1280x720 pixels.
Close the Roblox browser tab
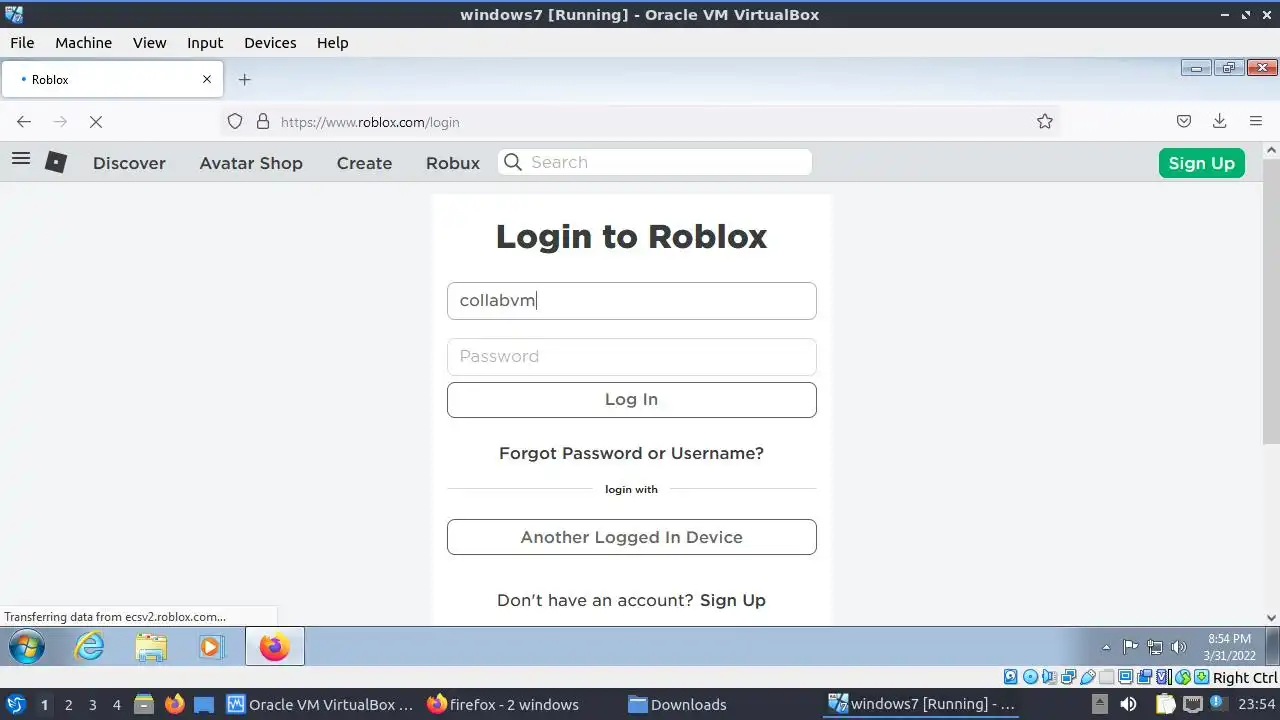(x=207, y=79)
